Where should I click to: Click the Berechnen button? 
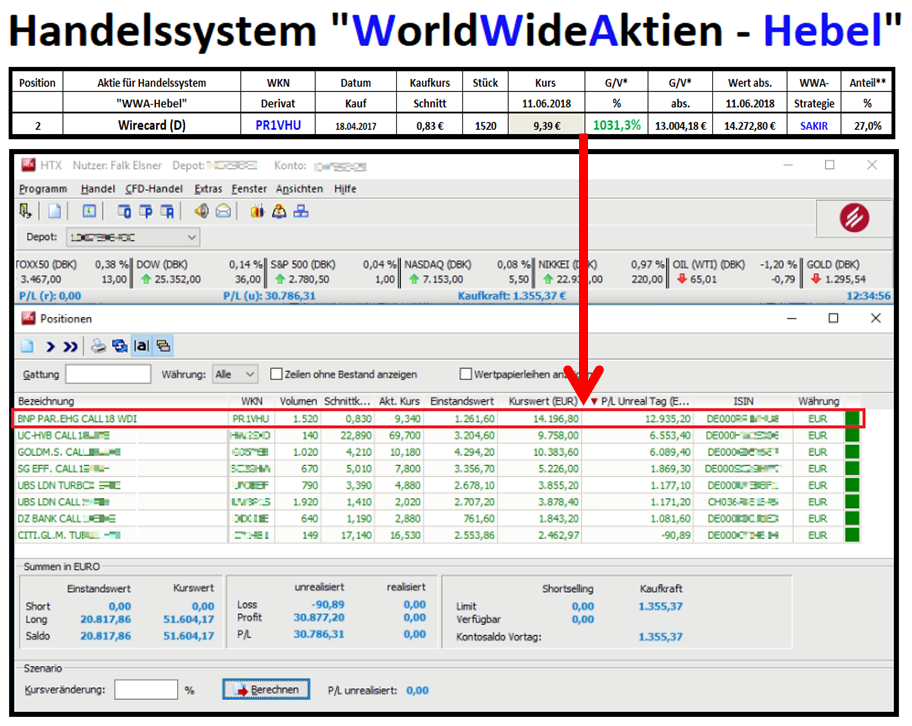266,689
